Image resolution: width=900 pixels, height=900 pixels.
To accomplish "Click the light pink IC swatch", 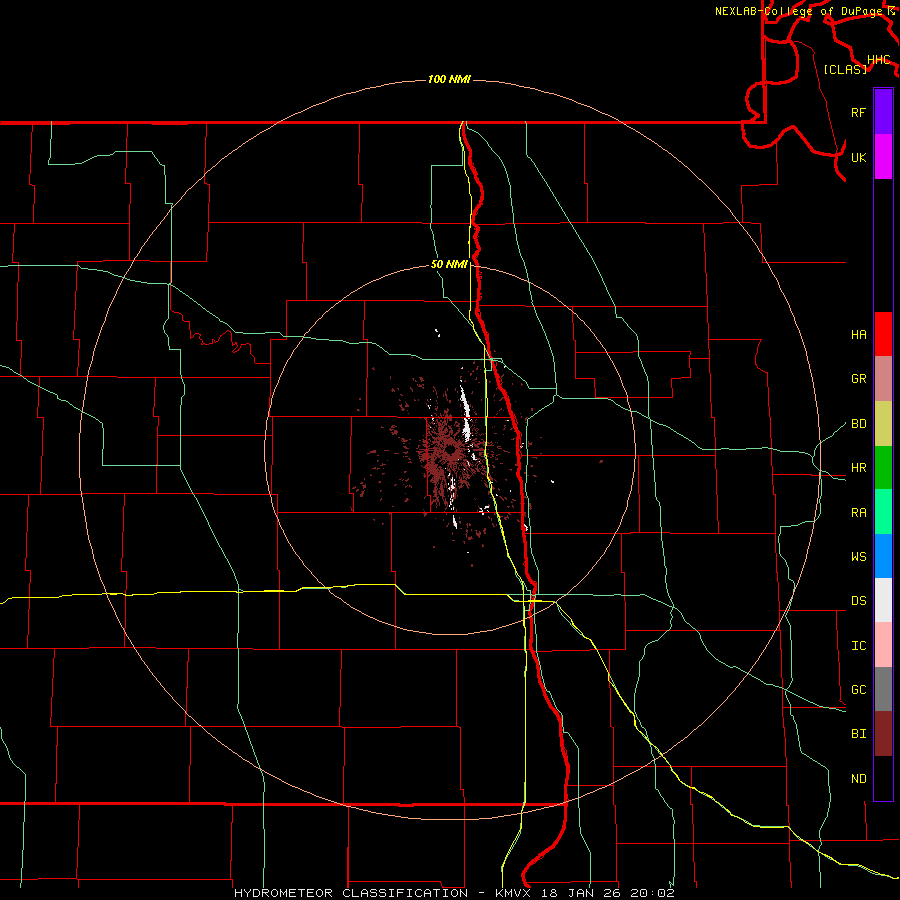I will point(883,645).
